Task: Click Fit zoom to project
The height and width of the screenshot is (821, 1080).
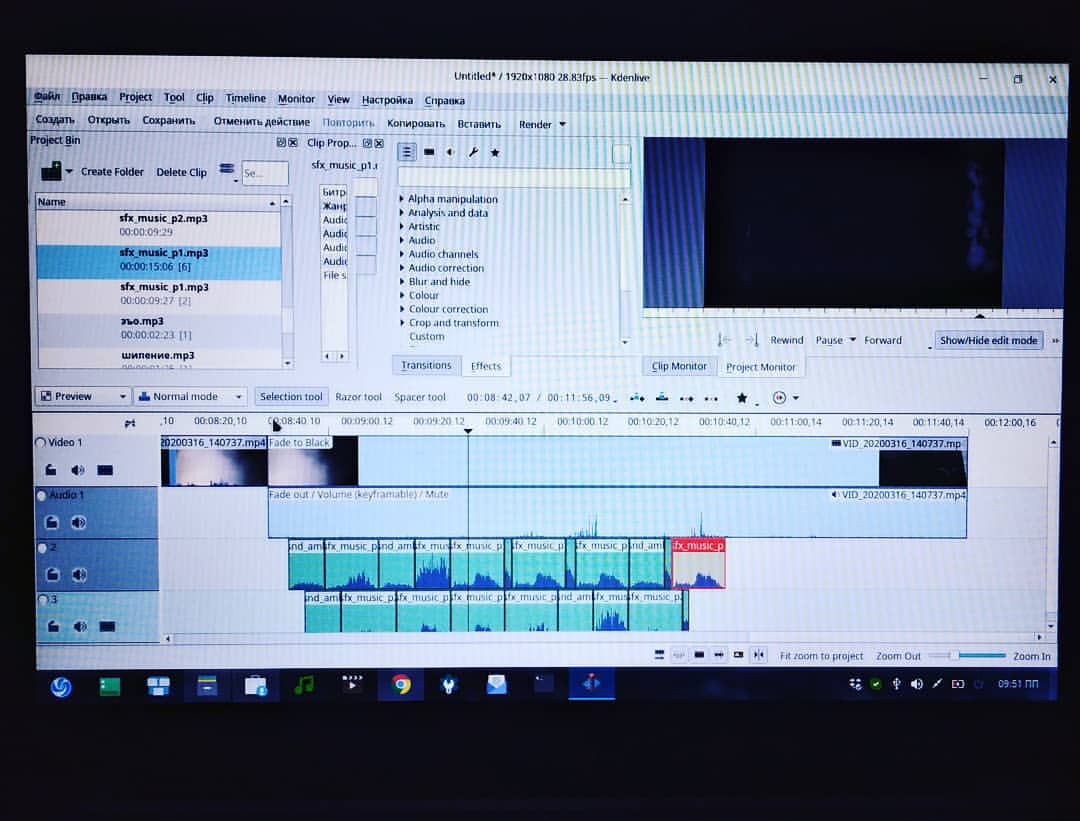Action: point(821,656)
